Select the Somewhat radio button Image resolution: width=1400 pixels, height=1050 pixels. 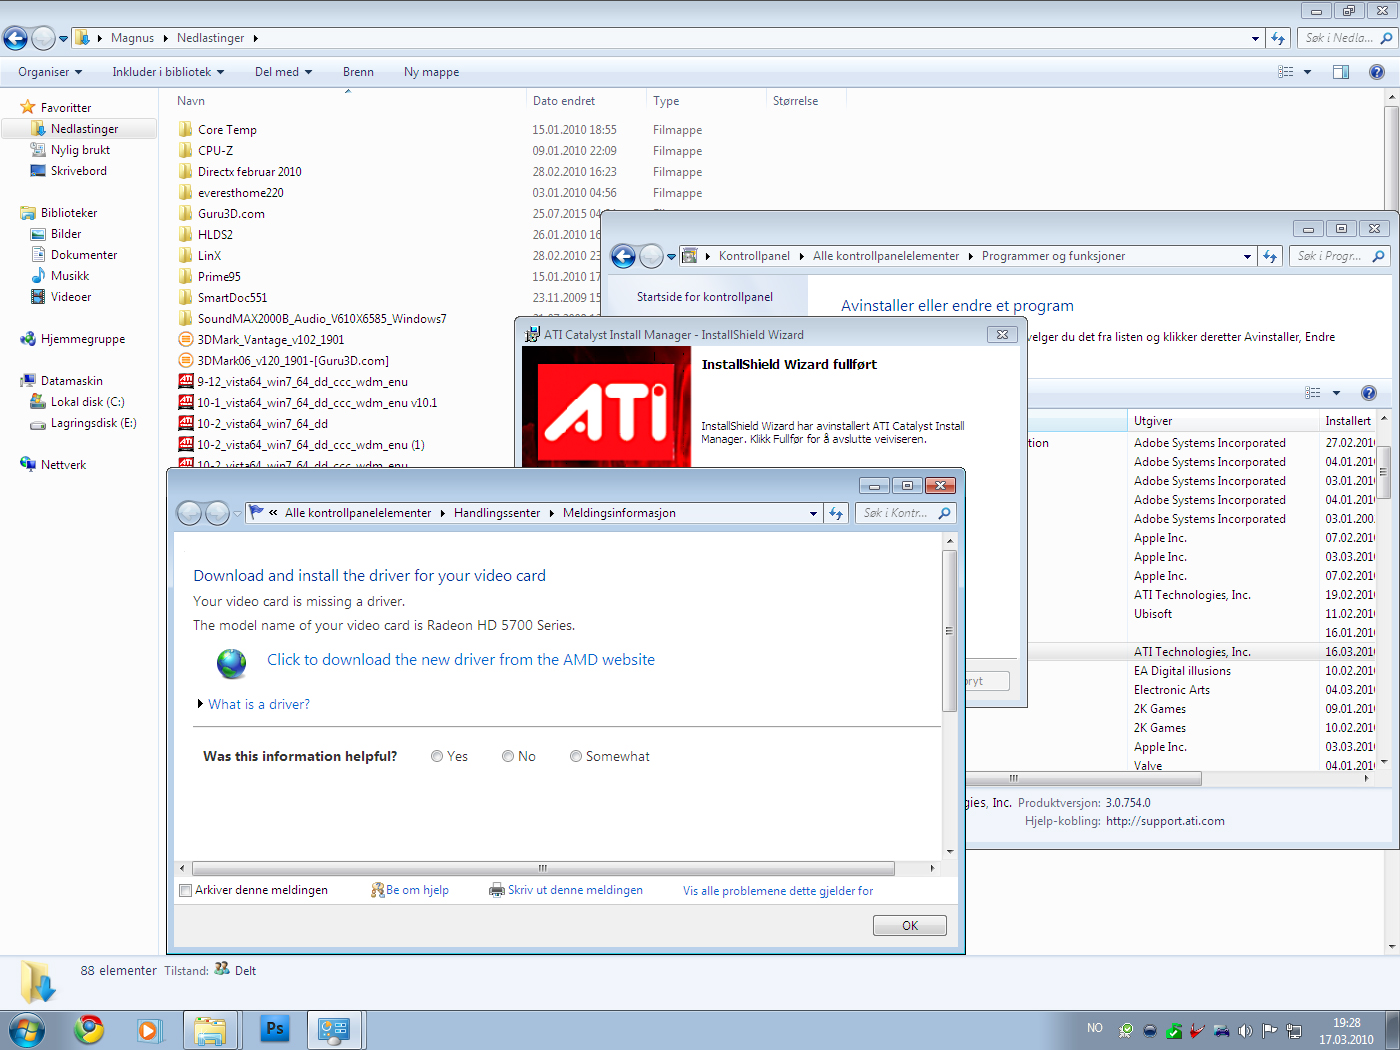(x=576, y=757)
